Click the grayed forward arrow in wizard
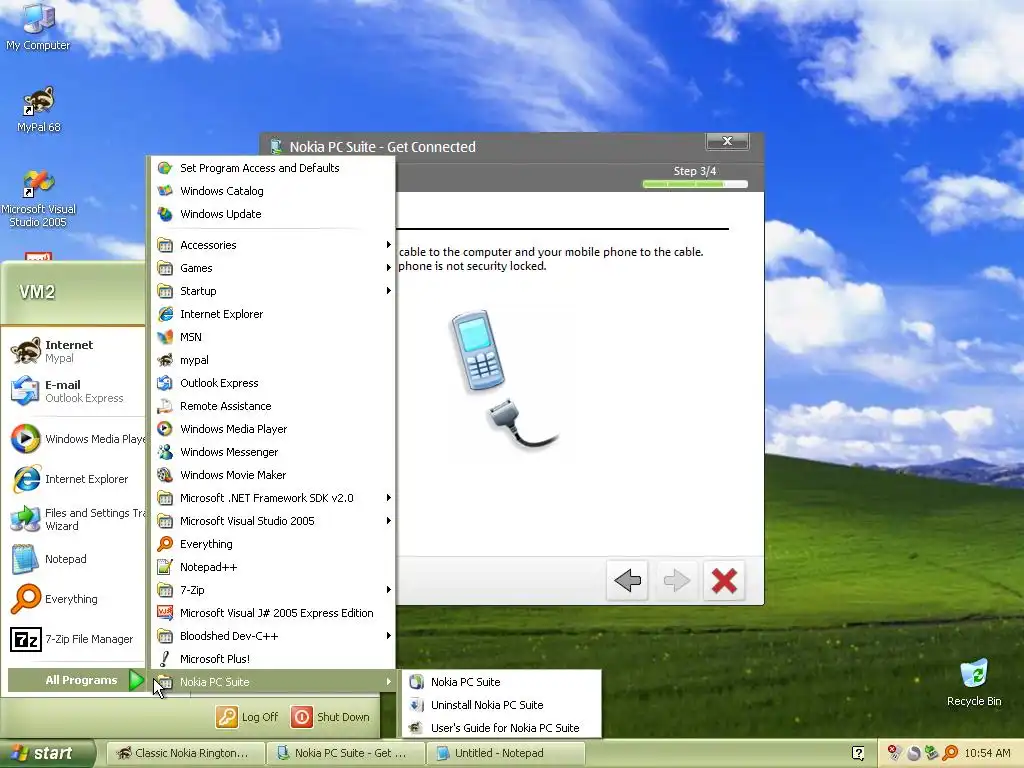 coord(676,580)
